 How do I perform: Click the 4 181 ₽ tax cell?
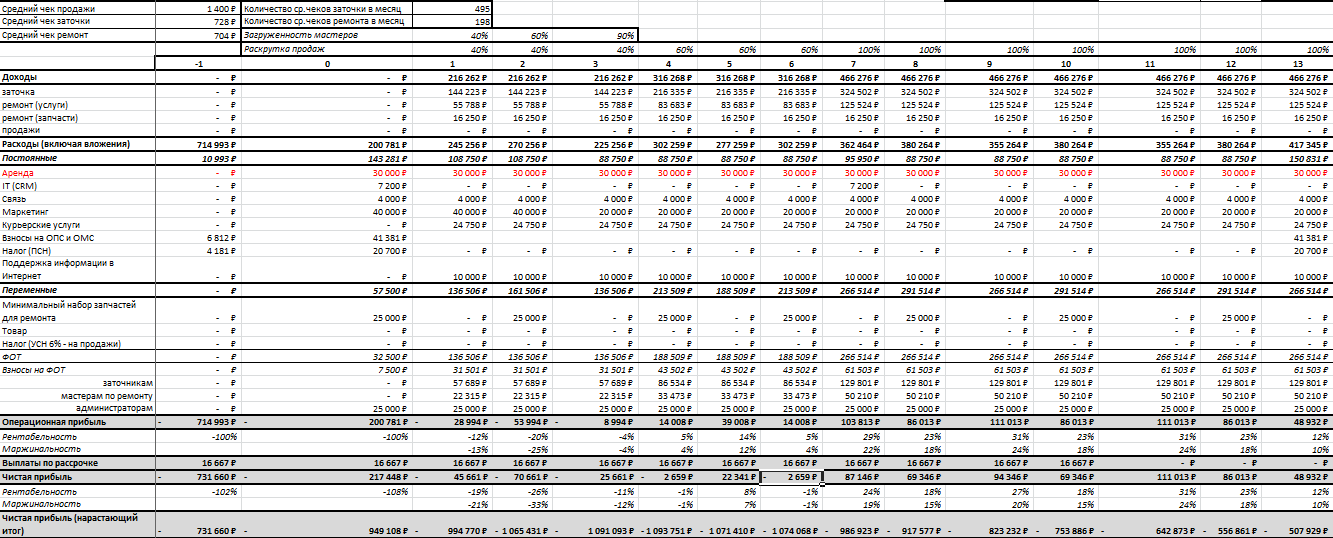point(198,251)
